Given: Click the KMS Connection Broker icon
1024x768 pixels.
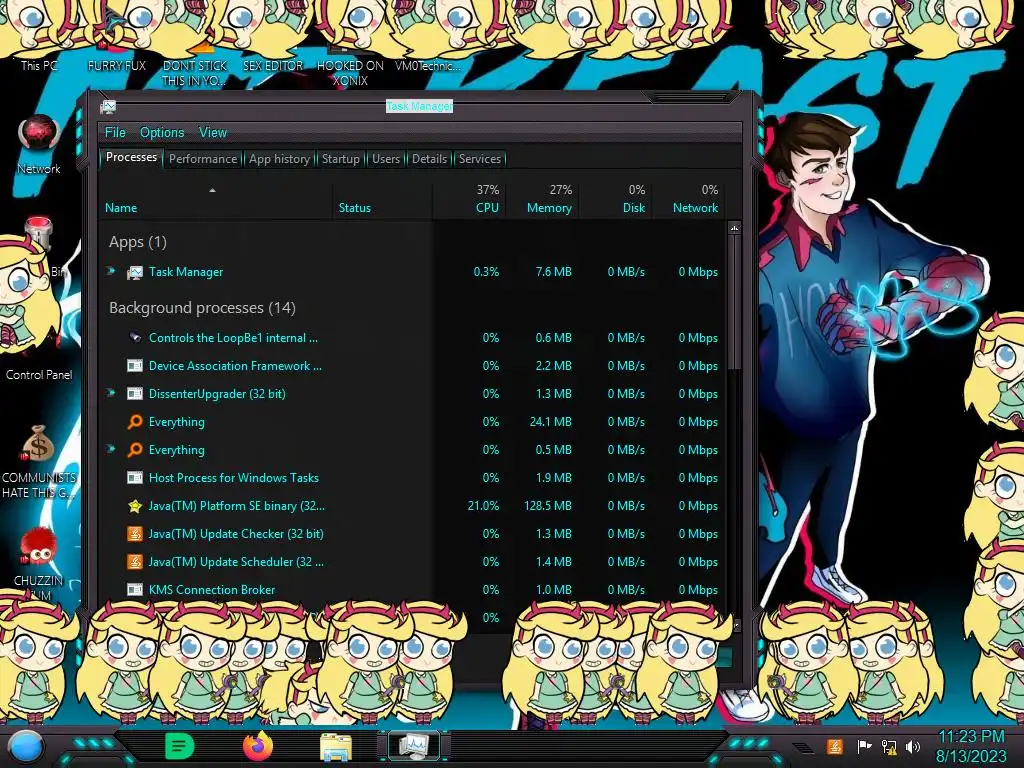Looking at the screenshot, I should (135, 589).
